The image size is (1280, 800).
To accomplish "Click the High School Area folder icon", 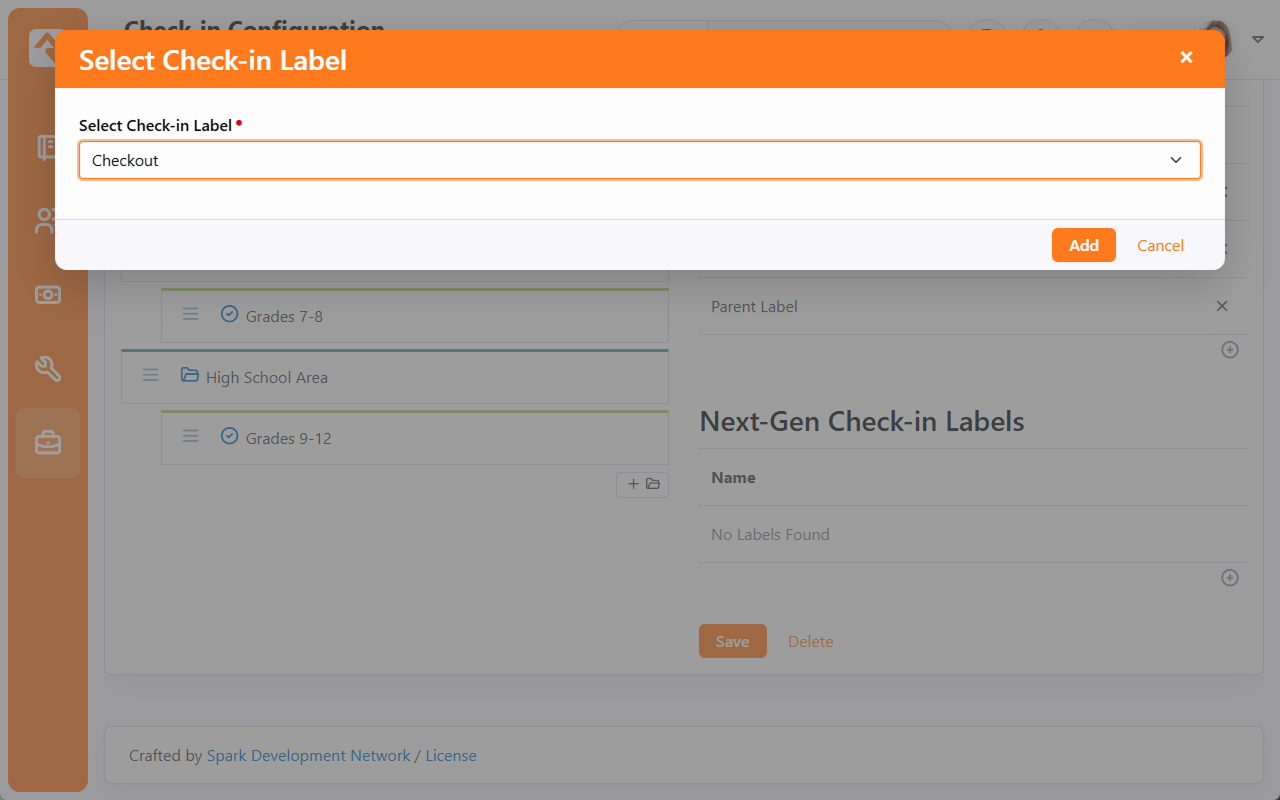I will (x=190, y=376).
